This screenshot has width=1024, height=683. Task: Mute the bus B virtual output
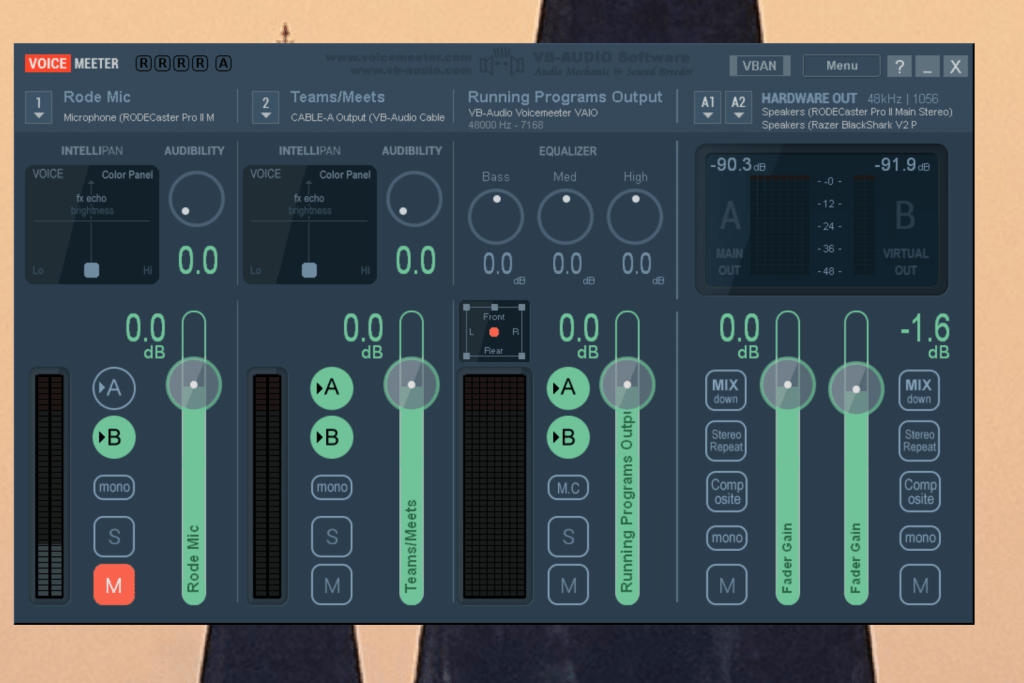click(x=920, y=585)
